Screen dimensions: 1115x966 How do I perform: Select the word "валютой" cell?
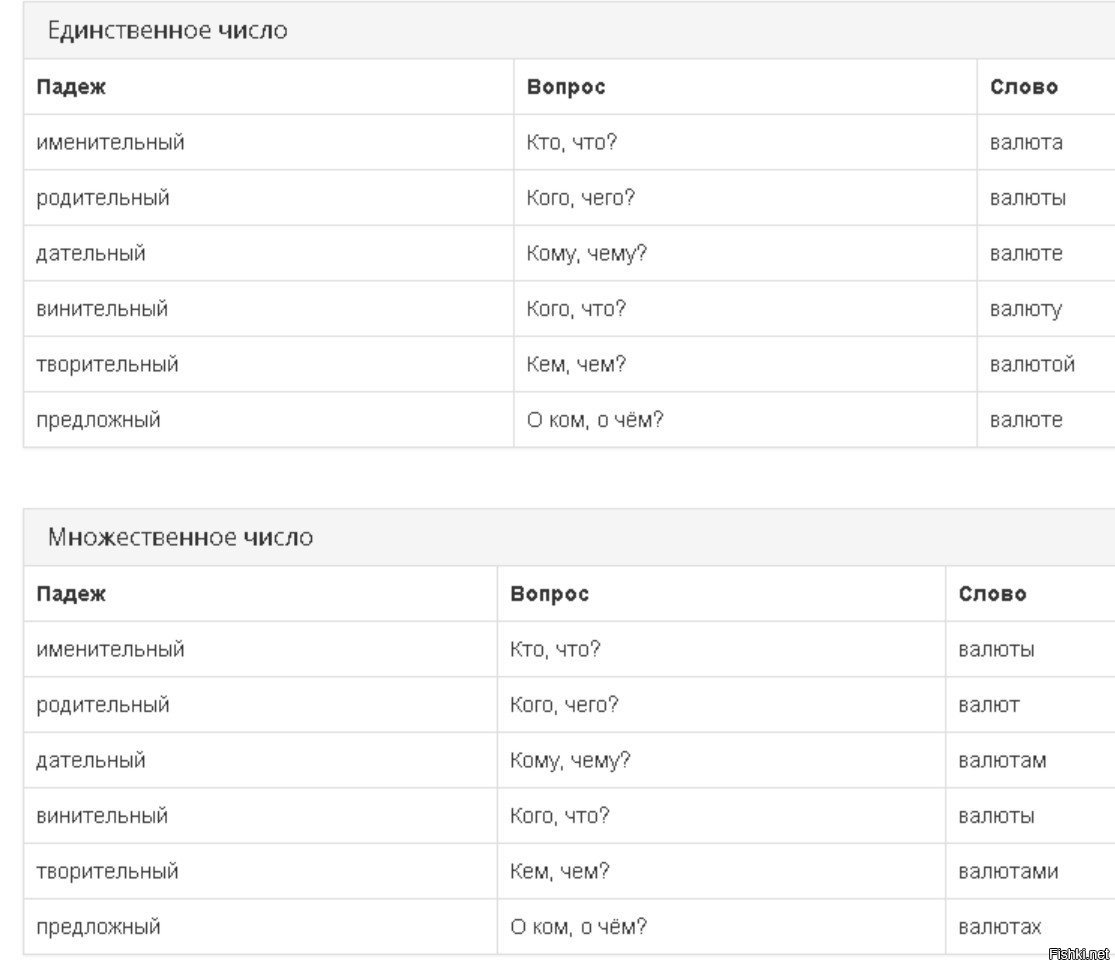tap(1032, 365)
